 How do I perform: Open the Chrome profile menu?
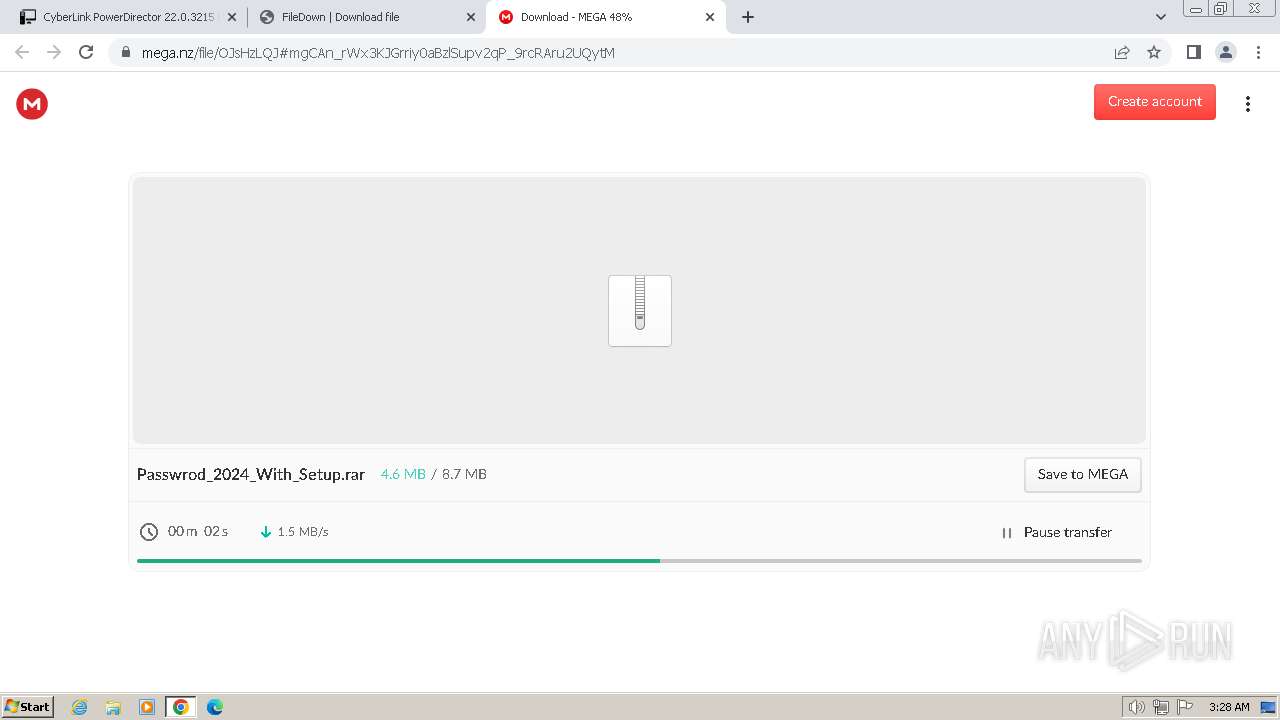pos(1225,52)
